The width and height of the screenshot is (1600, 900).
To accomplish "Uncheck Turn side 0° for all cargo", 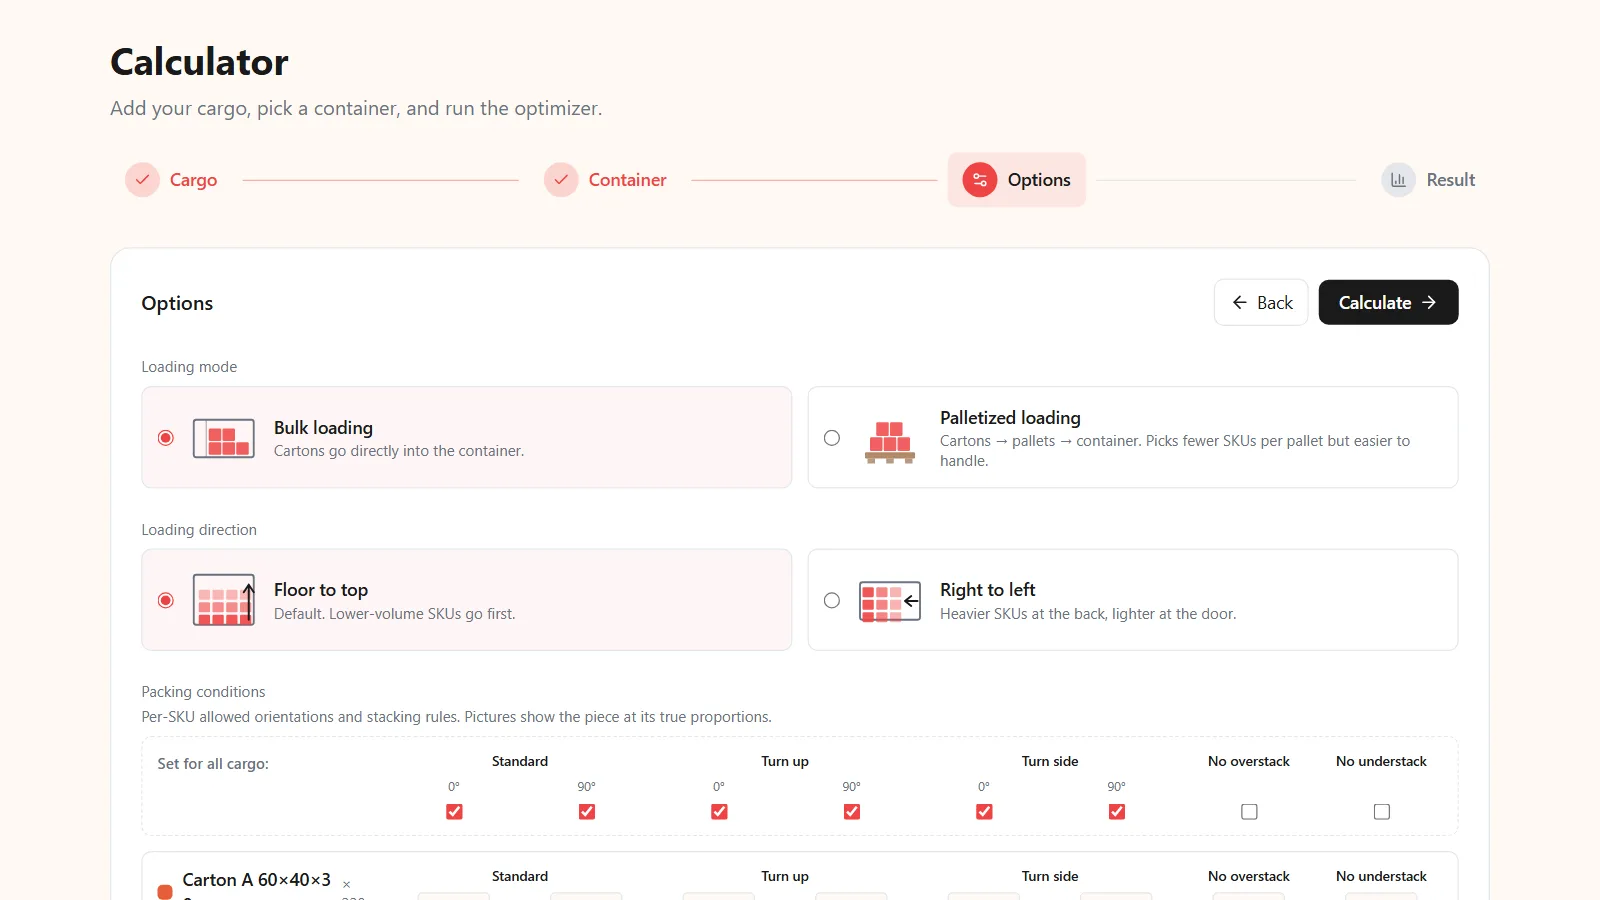I will tap(984, 812).
